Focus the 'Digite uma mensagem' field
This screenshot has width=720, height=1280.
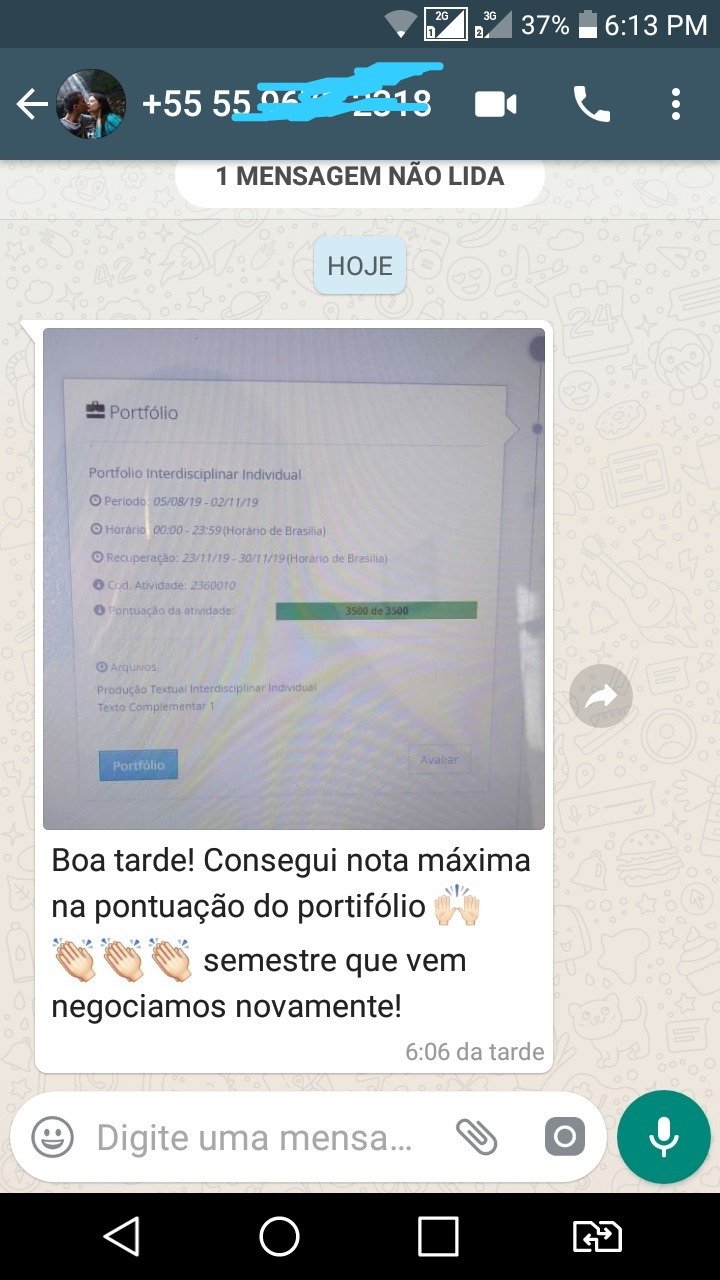point(254,1138)
